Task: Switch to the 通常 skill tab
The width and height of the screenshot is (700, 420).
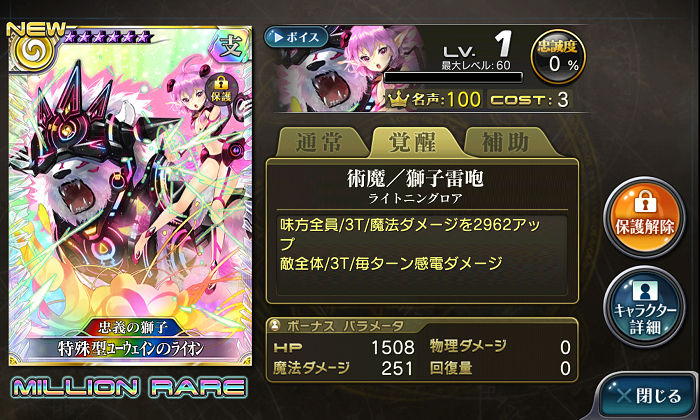Action: coord(321,142)
